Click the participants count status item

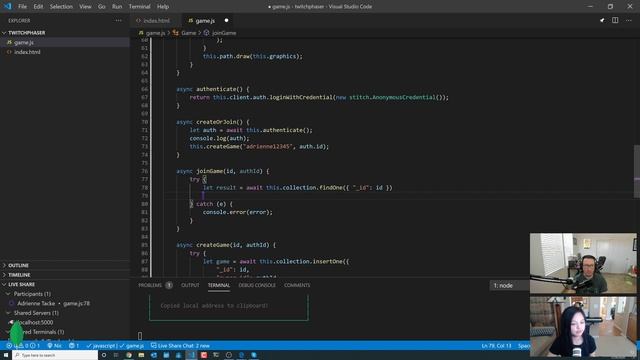click(74, 346)
